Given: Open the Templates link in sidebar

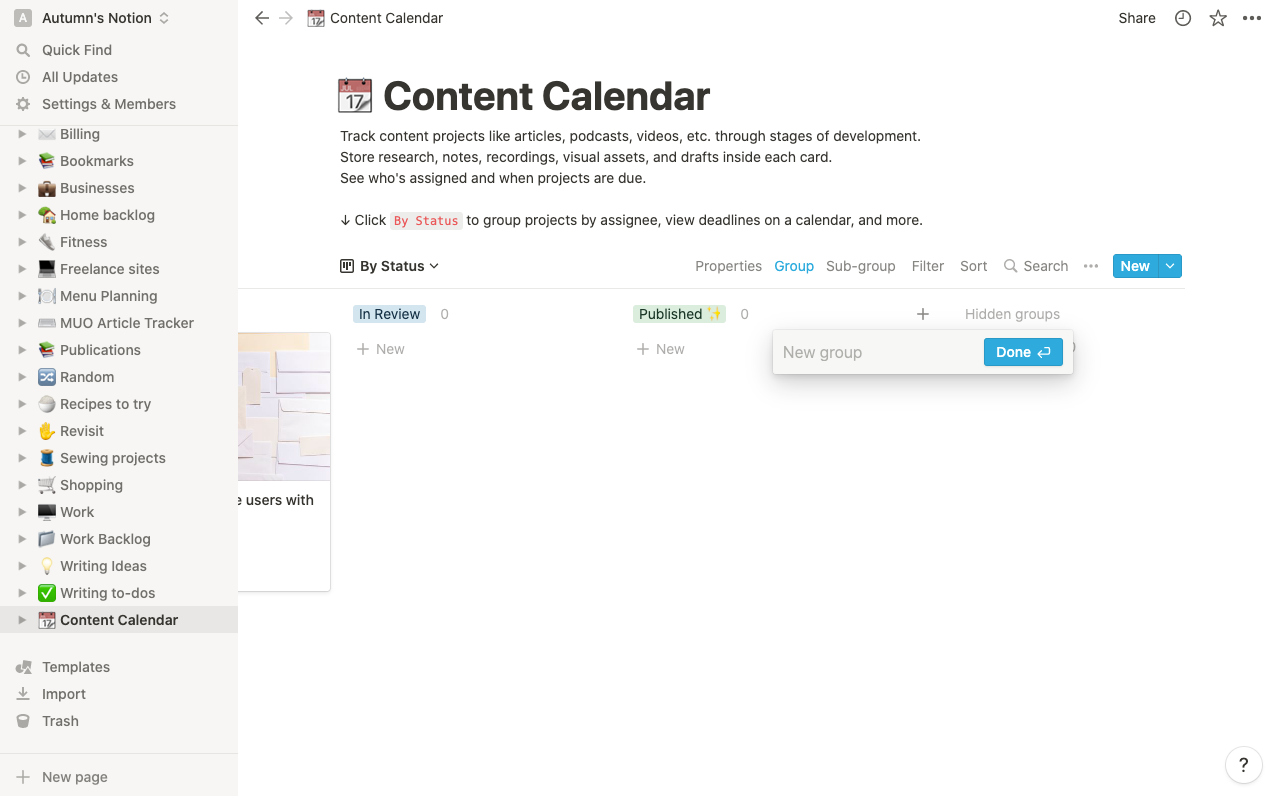Looking at the screenshot, I should click(x=76, y=667).
